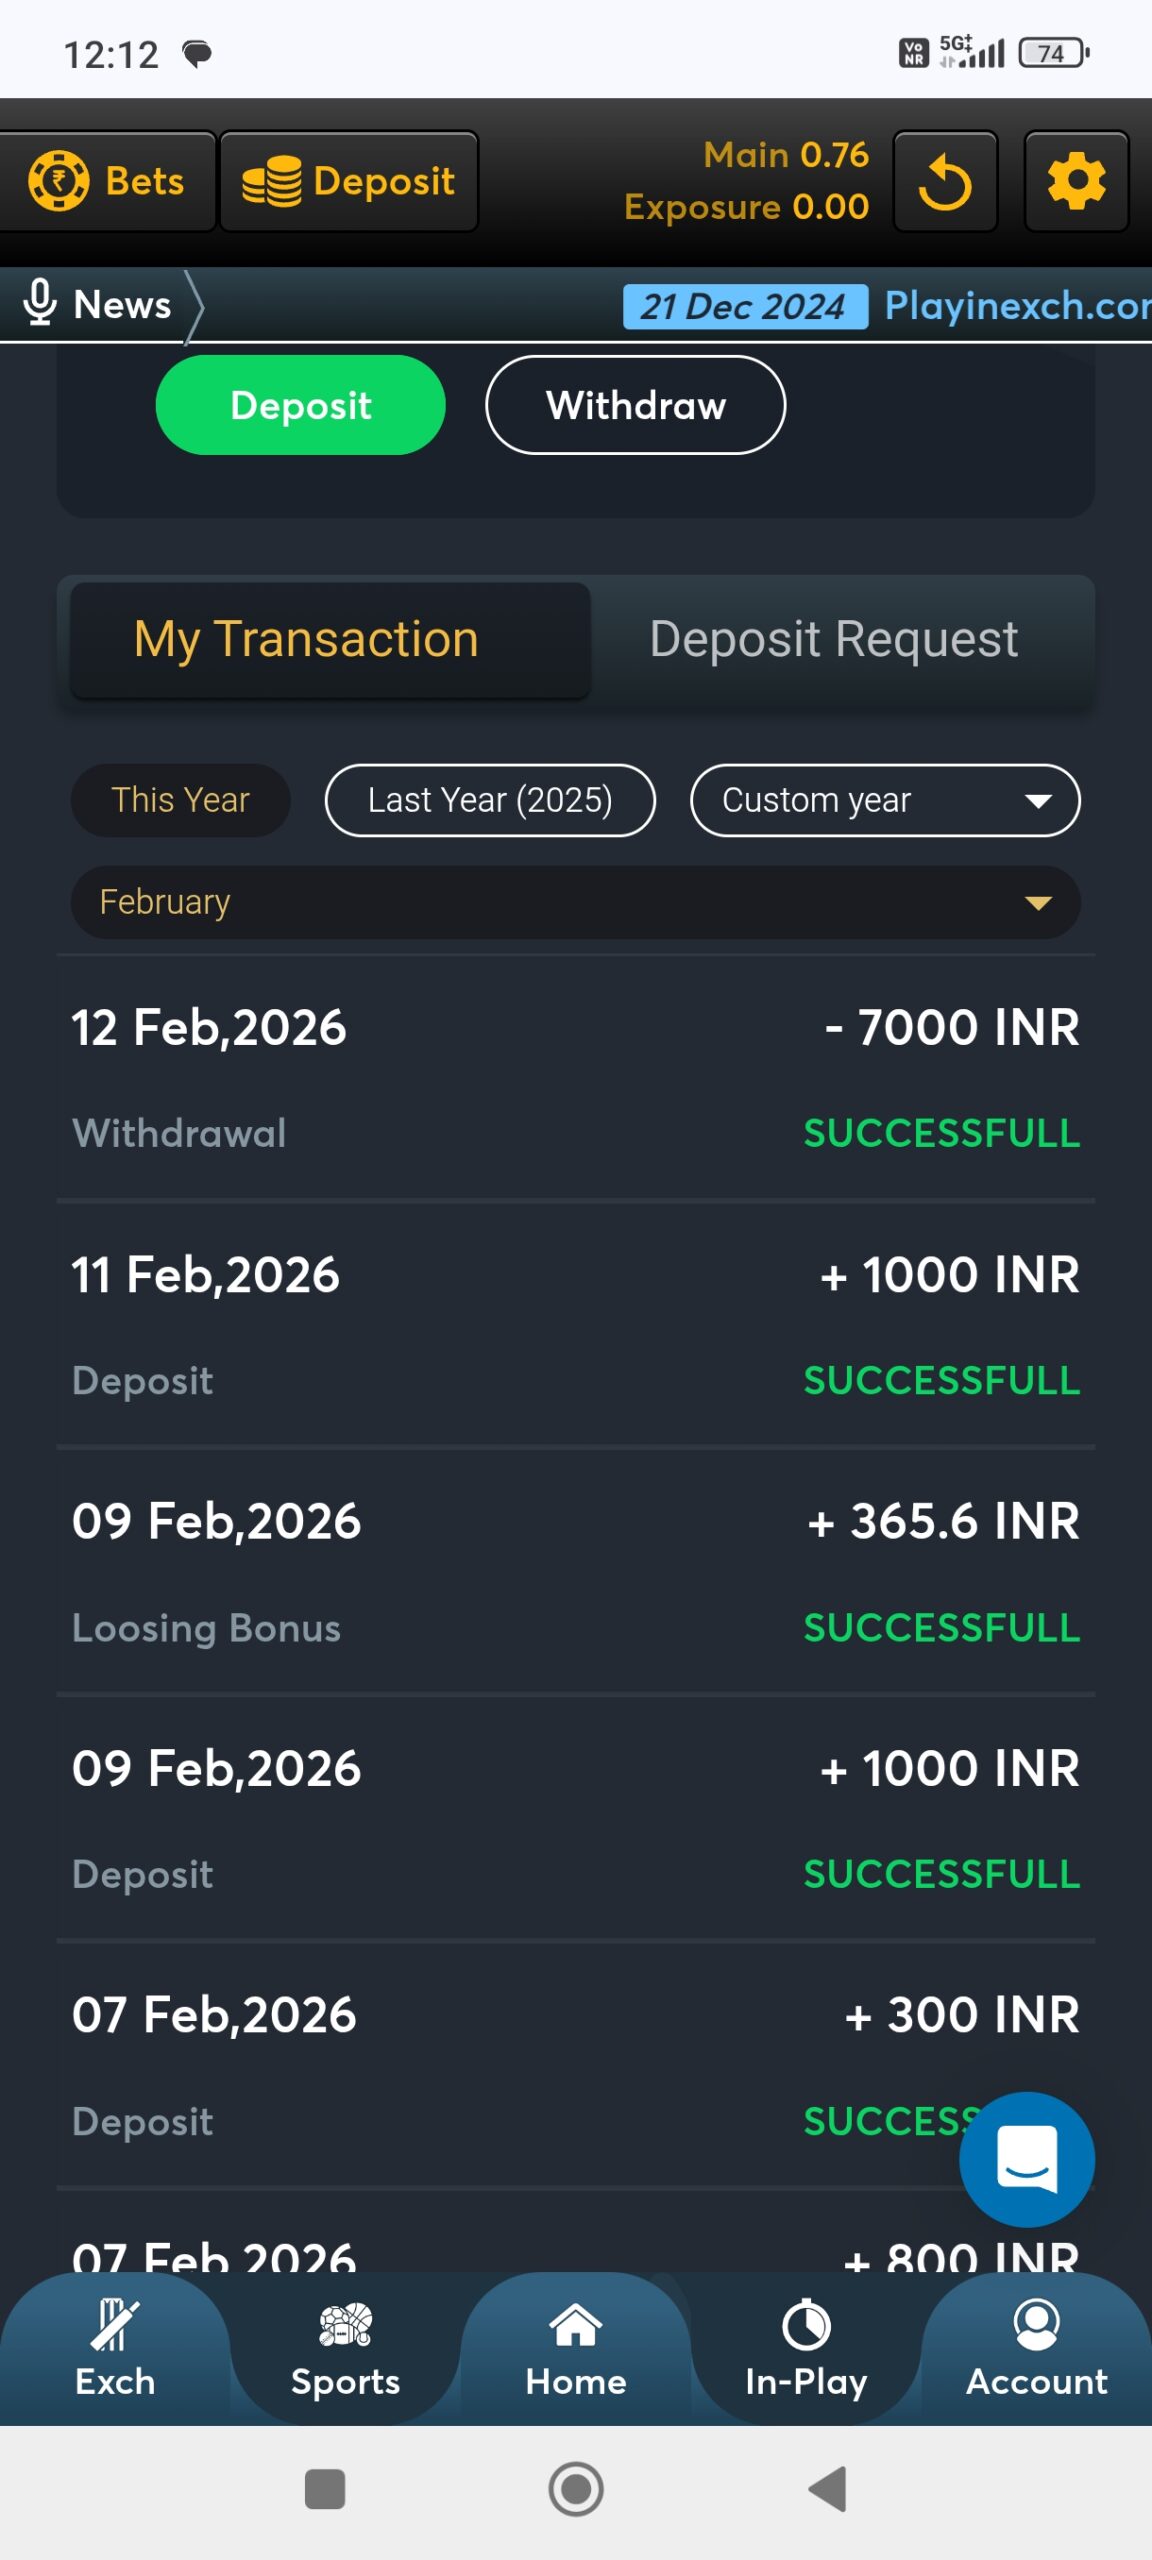Select the This Year filter
The image size is (1152, 2560).
[180, 800]
